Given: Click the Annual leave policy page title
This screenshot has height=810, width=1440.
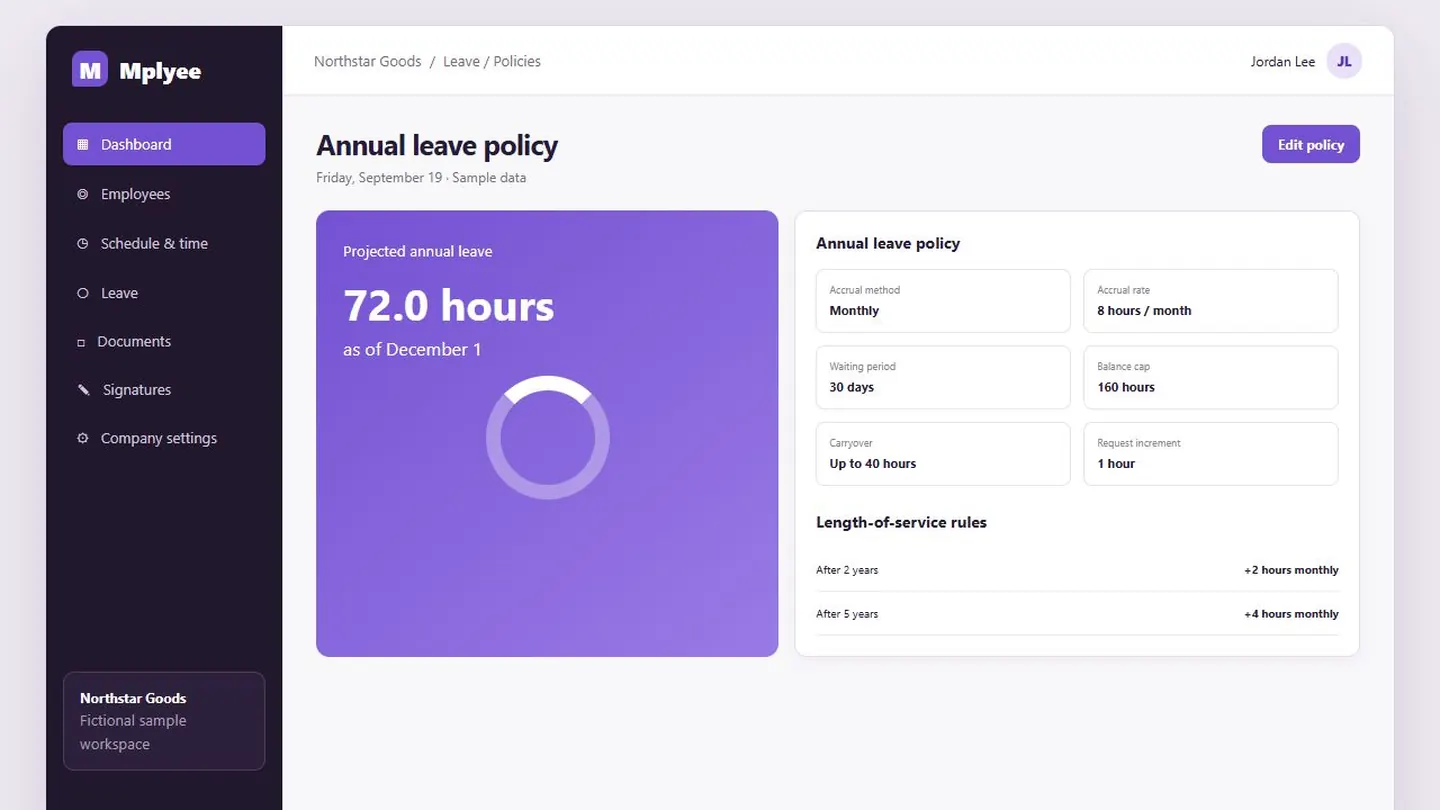Looking at the screenshot, I should click(x=437, y=146).
